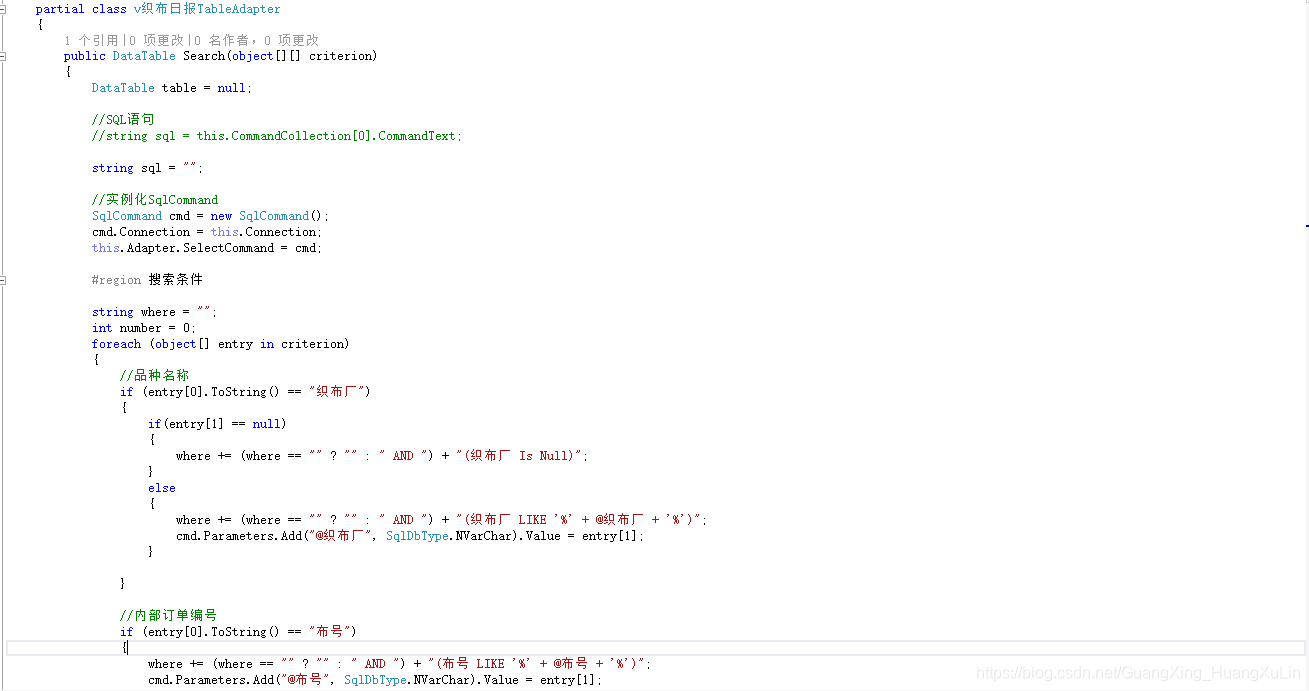Click the 'string sql = "";' line

(147, 168)
